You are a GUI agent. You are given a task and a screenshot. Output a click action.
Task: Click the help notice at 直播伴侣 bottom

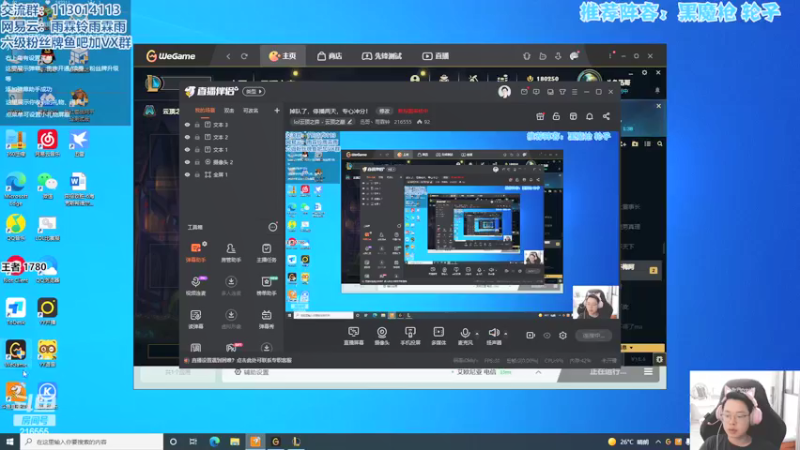pyautogui.click(x=238, y=360)
